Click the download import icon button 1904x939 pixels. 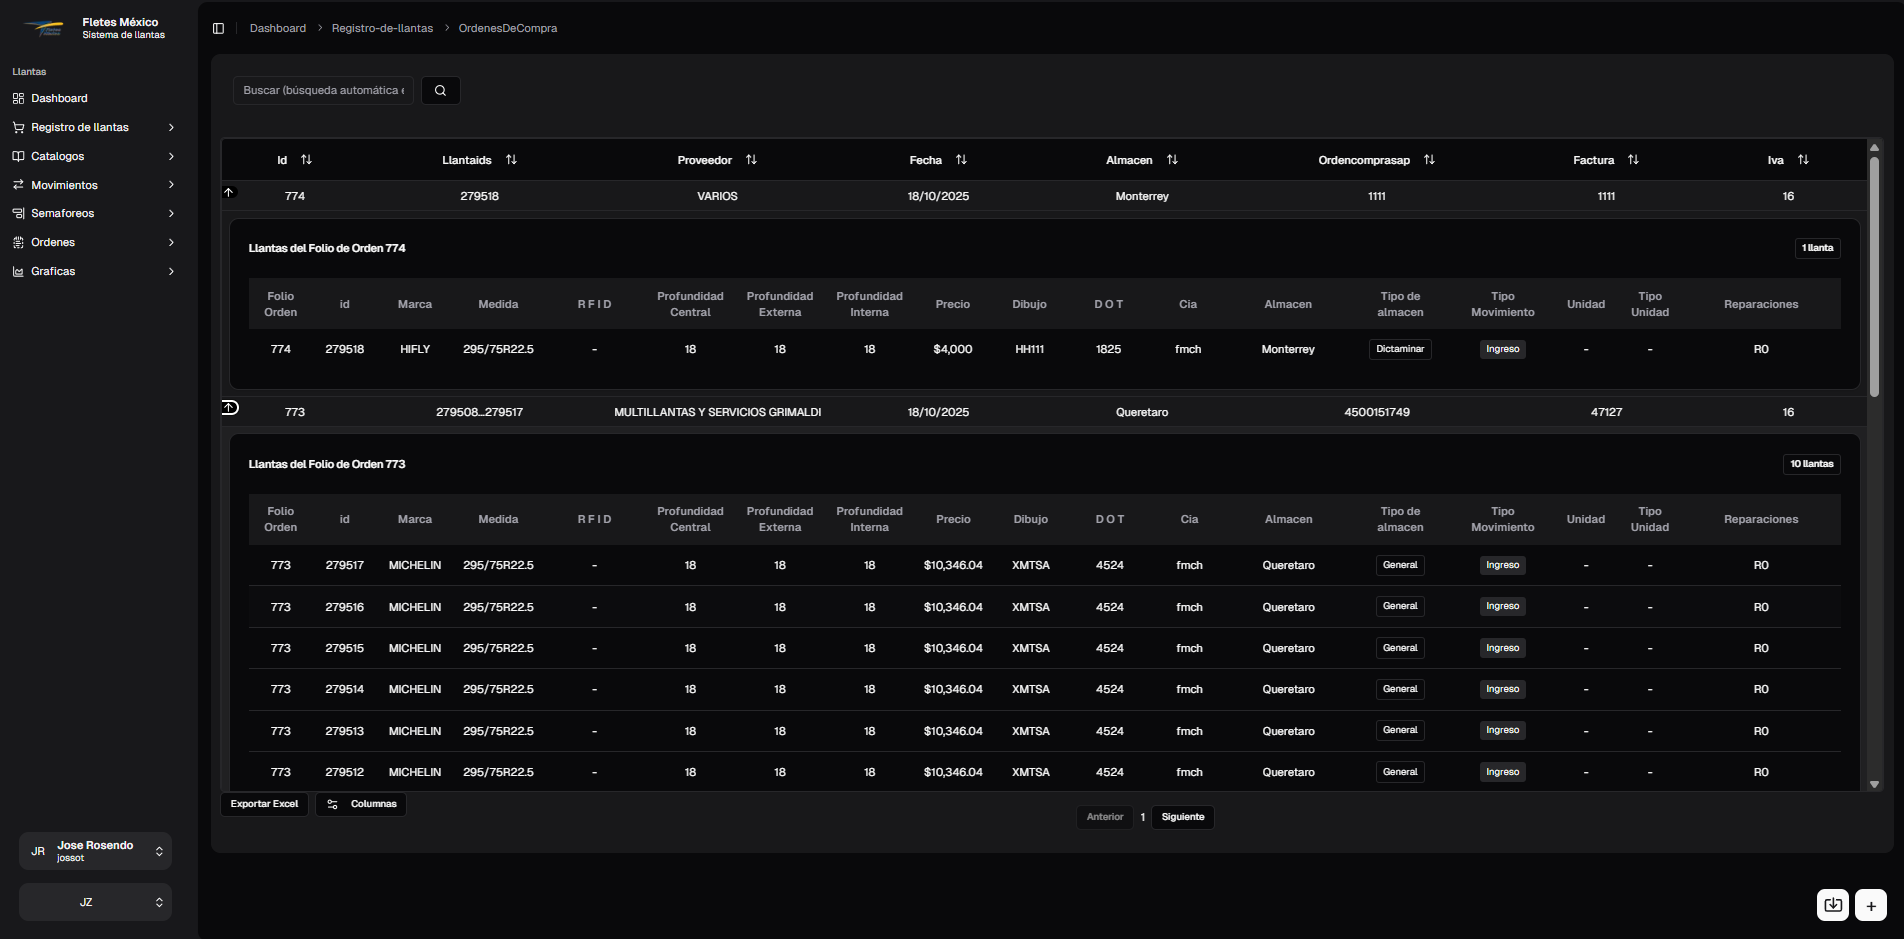(1832, 905)
